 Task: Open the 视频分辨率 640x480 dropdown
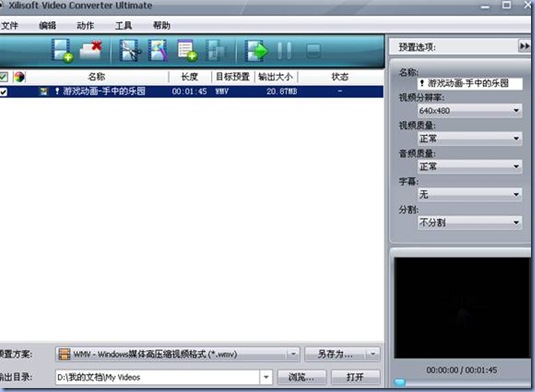pyautogui.click(x=469, y=111)
